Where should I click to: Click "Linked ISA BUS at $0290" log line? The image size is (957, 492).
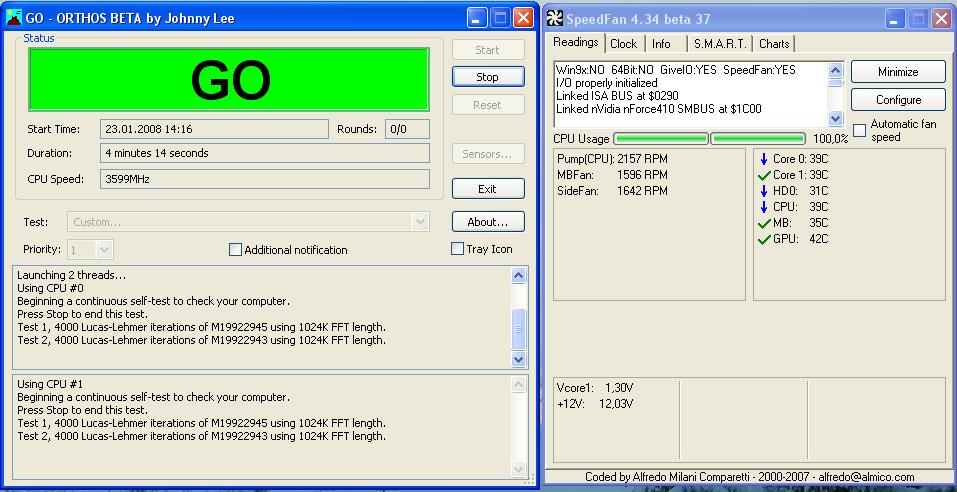tap(617, 96)
